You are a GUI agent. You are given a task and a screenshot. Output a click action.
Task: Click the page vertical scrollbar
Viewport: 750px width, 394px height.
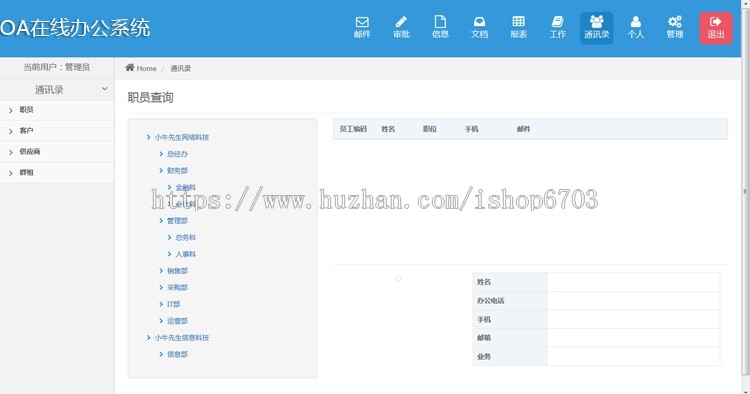point(745,191)
